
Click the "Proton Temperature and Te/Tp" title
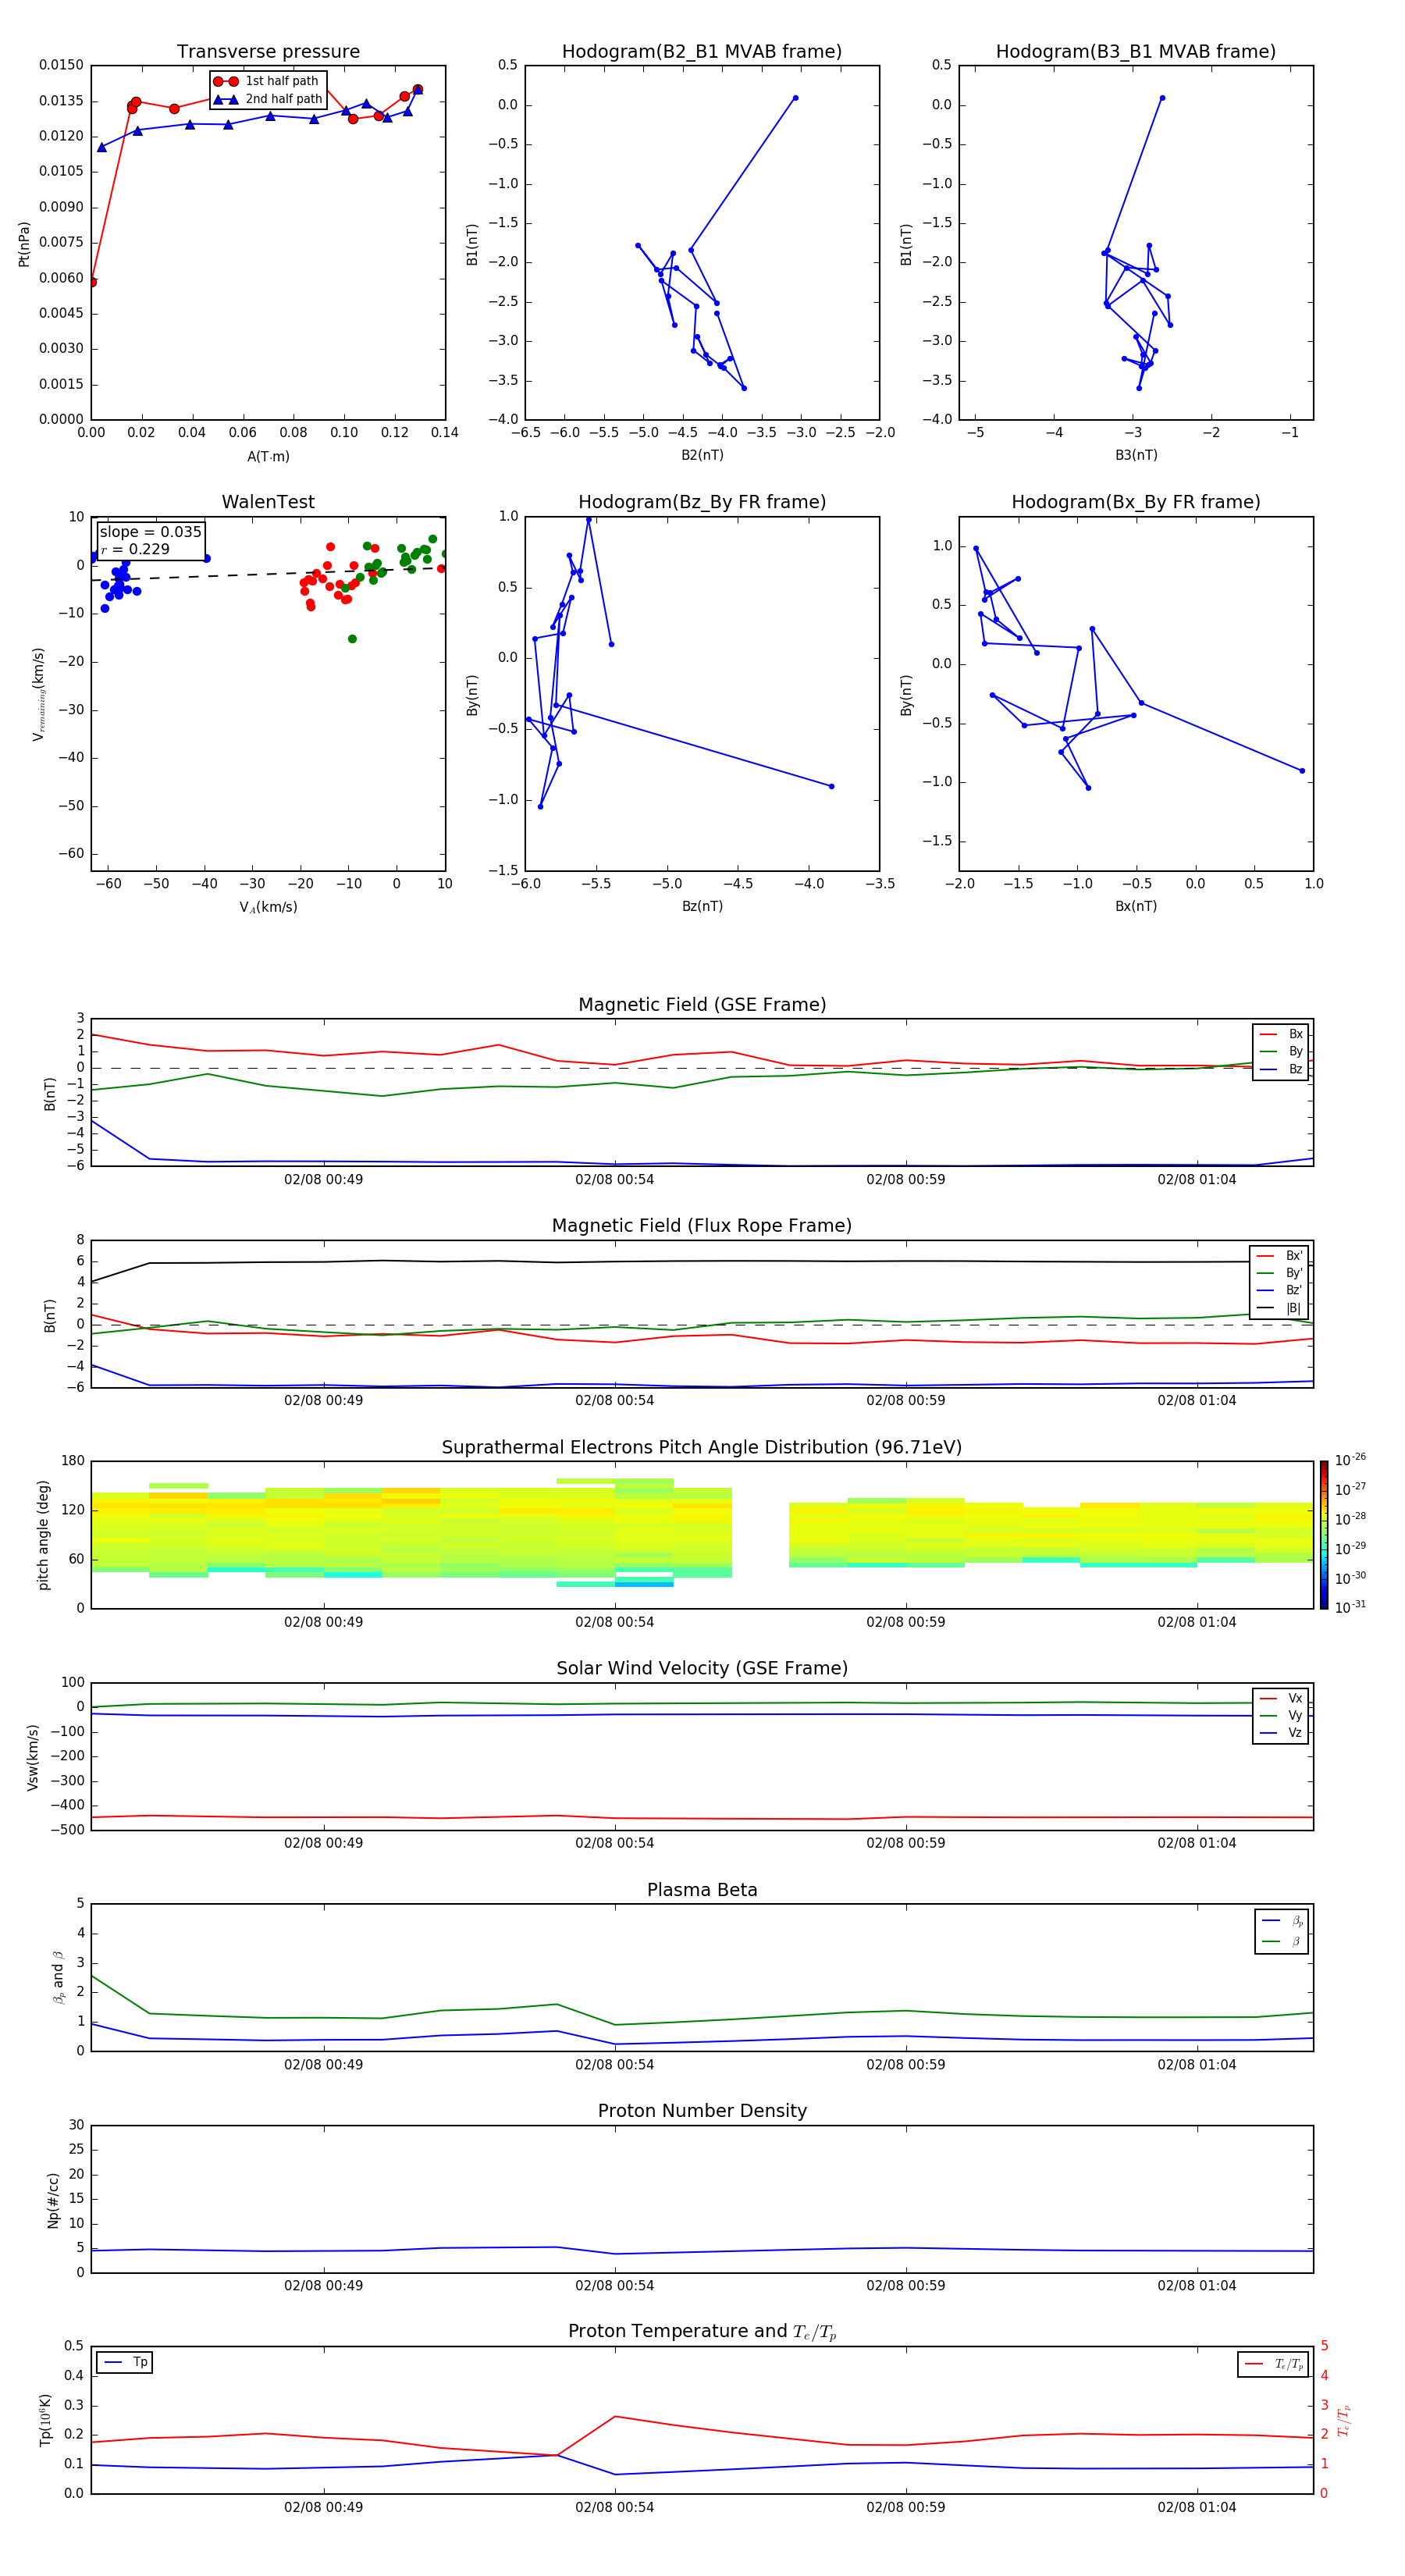coord(702,2332)
